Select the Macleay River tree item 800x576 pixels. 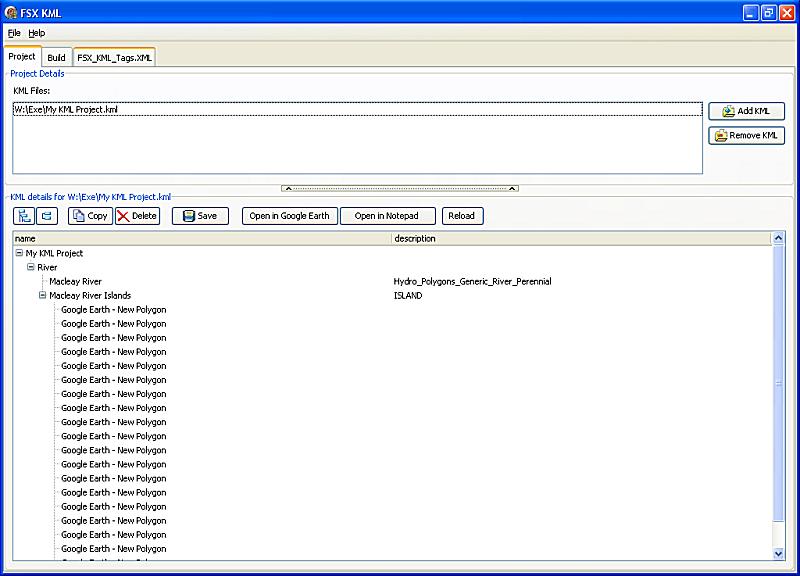[x=75, y=282]
